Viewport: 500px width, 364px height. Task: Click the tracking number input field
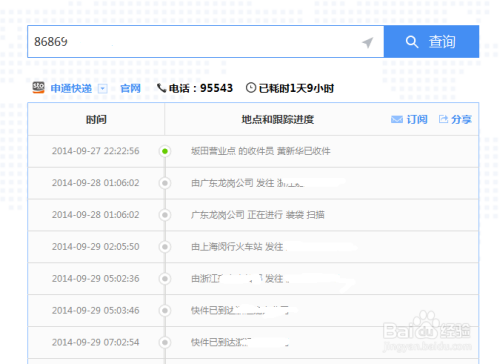coord(206,42)
